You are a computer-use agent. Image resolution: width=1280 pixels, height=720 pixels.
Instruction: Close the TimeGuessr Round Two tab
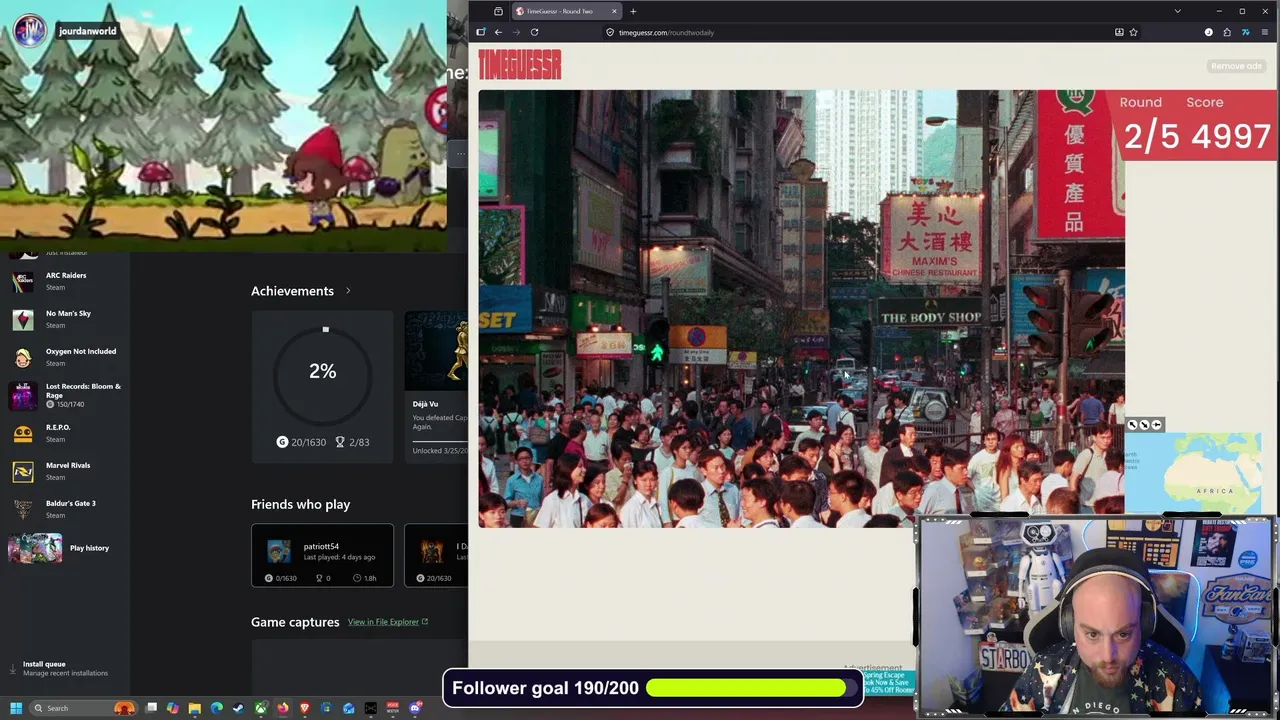coord(614,11)
